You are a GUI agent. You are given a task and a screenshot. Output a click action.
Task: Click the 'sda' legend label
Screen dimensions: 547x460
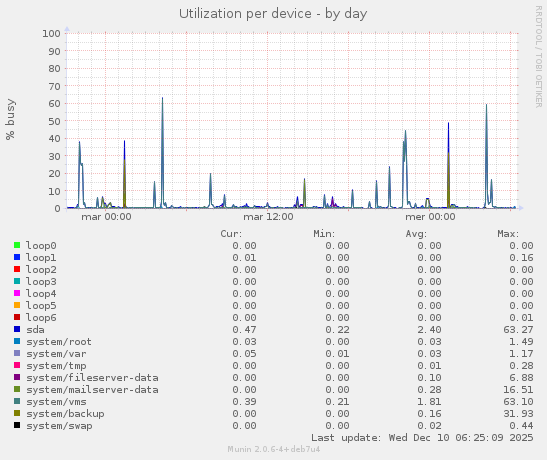(x=35, y=330)
